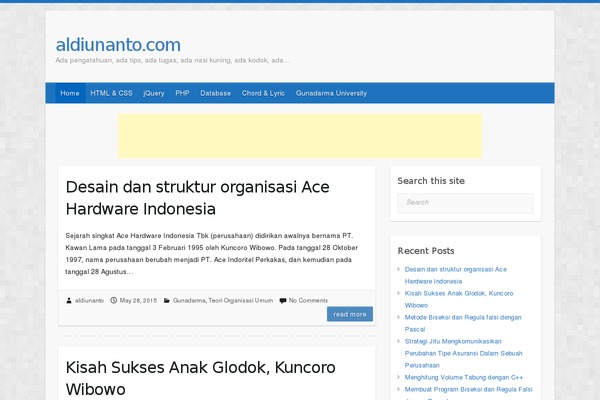Open recent post Desain dan struktur organisasi Ace
The image size is (600, 400).
coord(456,275)
